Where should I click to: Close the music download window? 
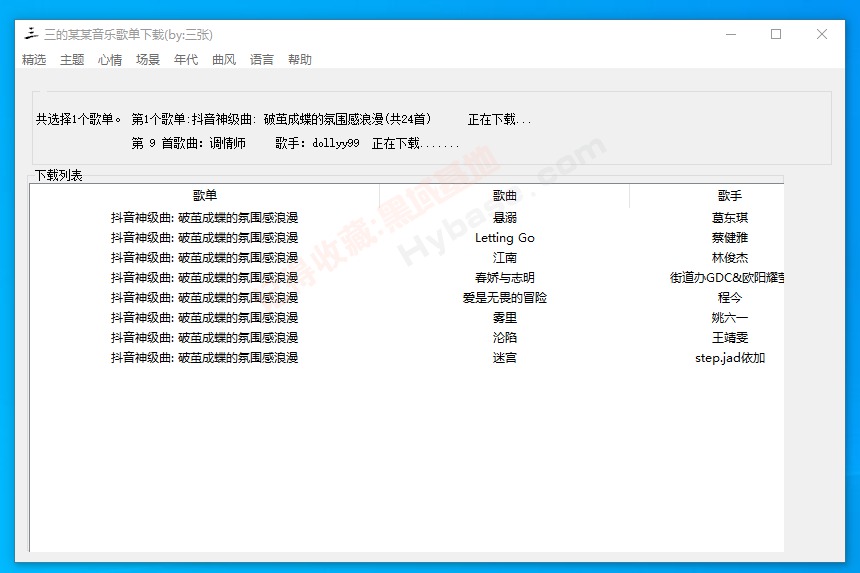click(x=822, y=34)
